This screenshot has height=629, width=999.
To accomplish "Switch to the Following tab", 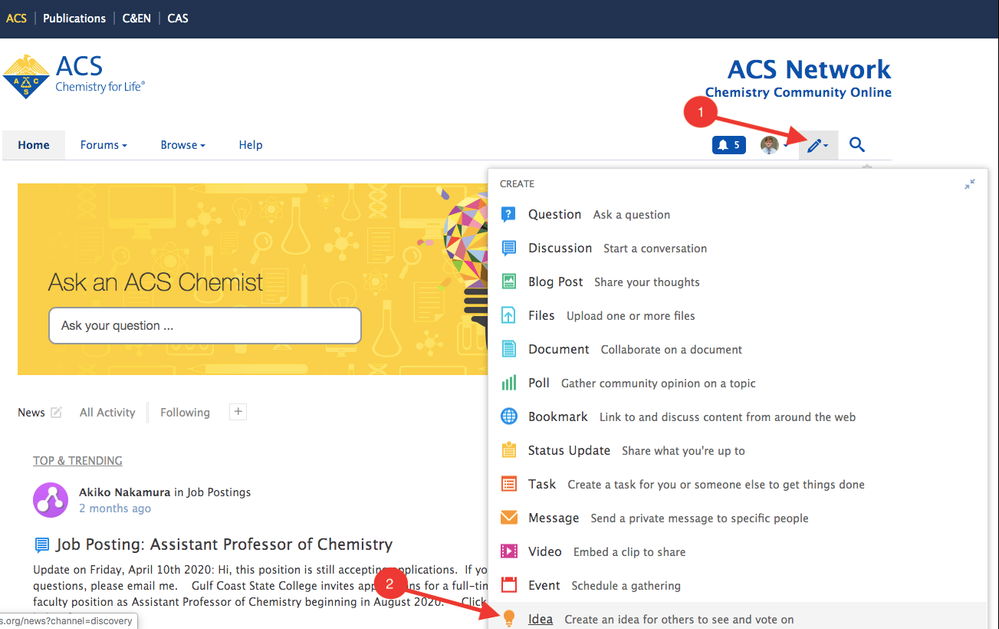I will tap(185, 412).
